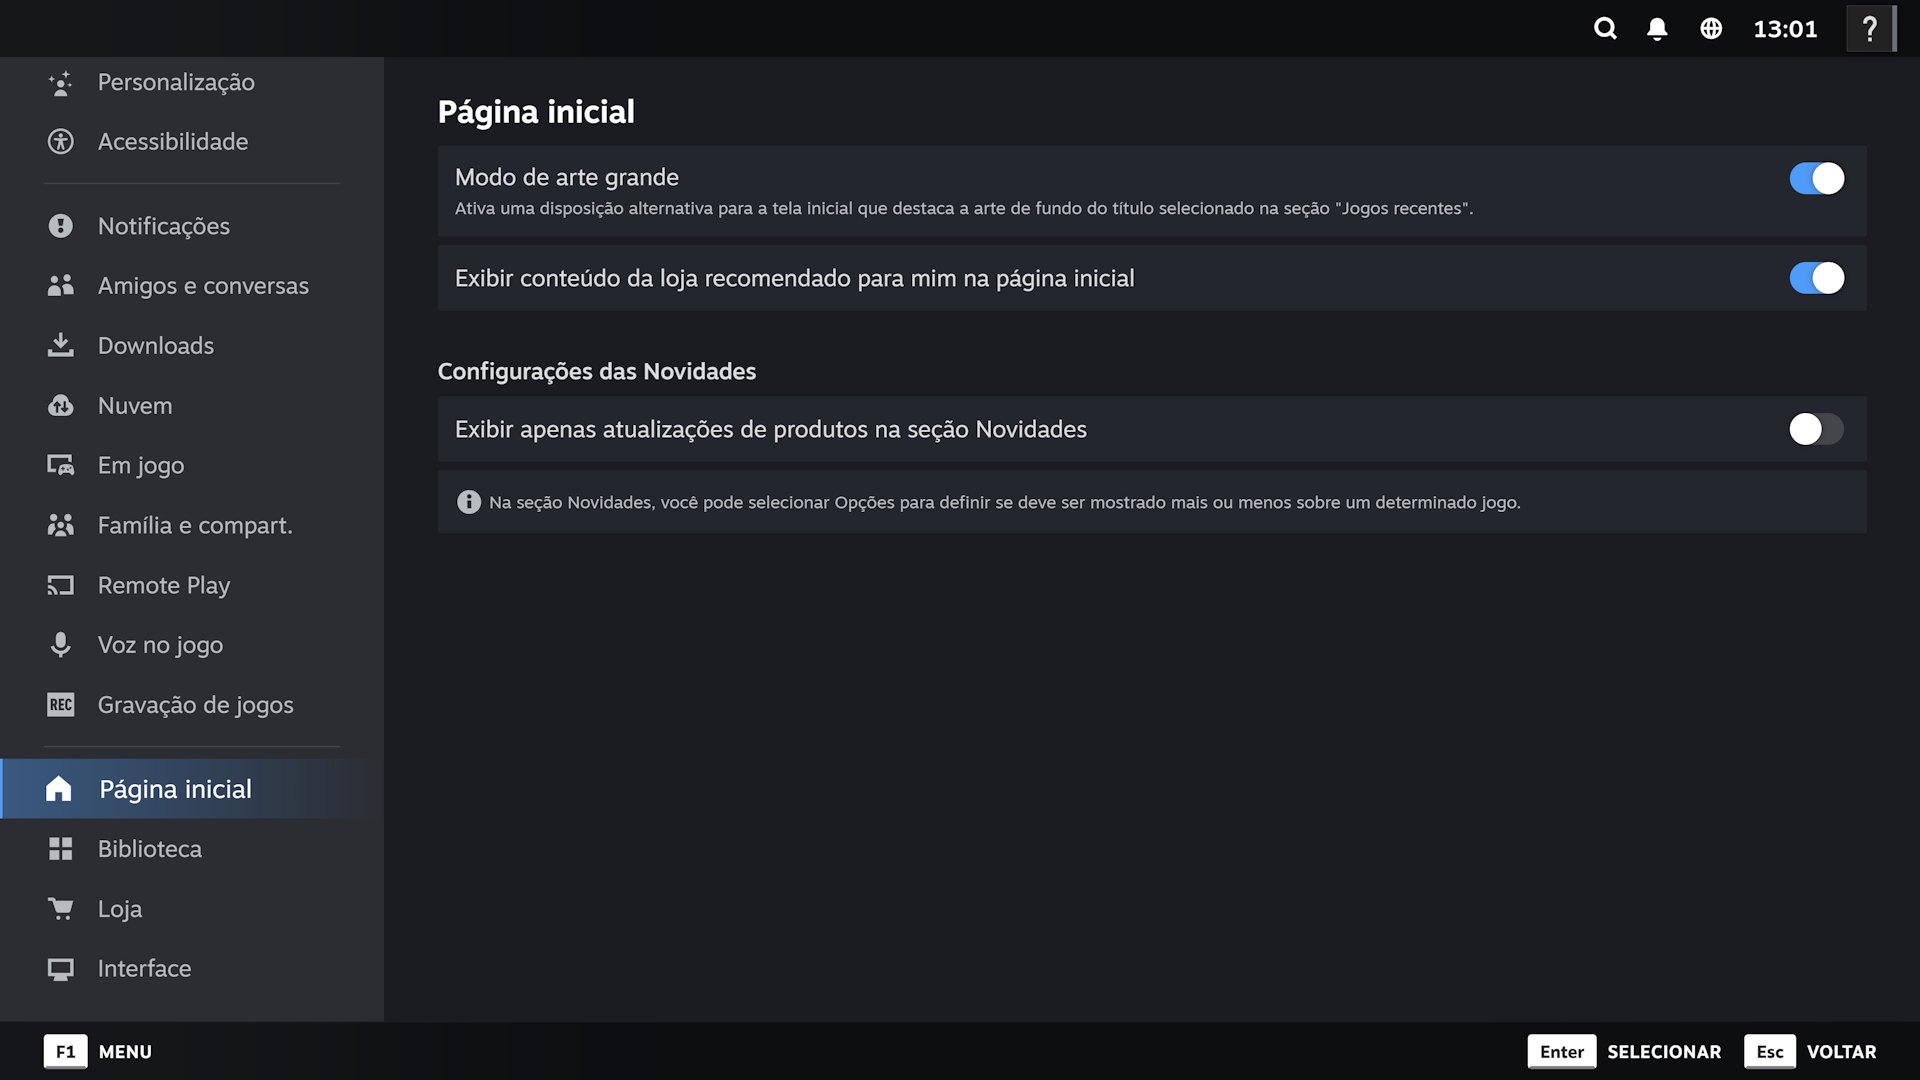
Task: Open Família e compart. settings
Action: click(192, 525)
